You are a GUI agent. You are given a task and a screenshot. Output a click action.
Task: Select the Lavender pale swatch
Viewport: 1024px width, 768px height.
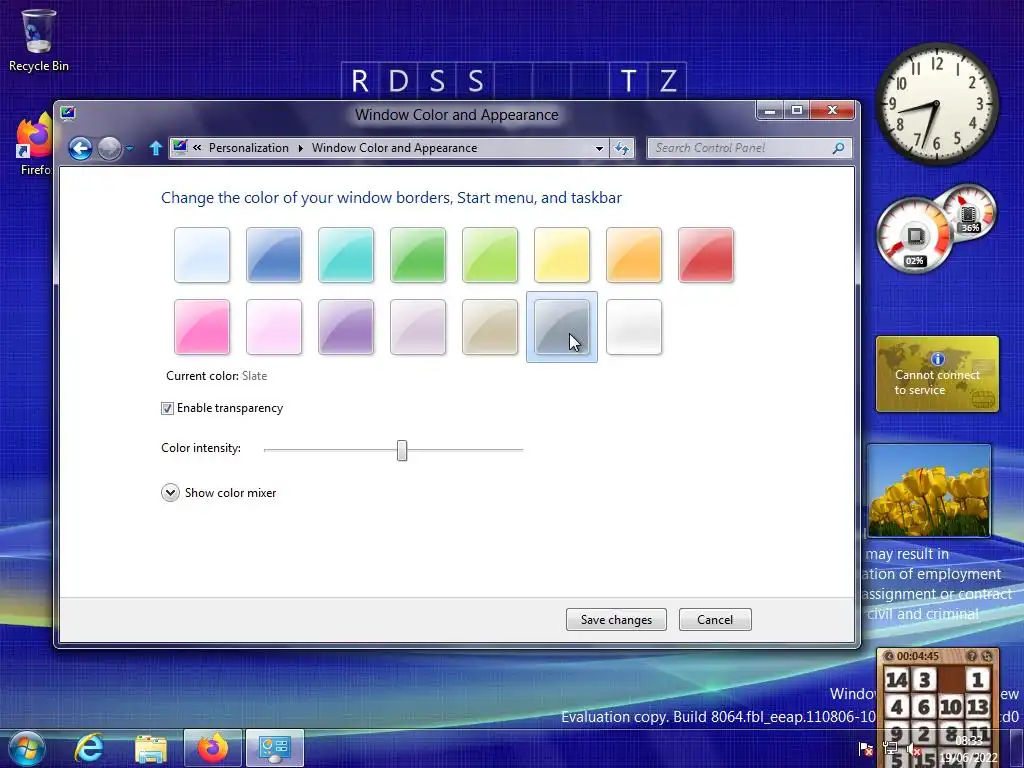point(418,327)
